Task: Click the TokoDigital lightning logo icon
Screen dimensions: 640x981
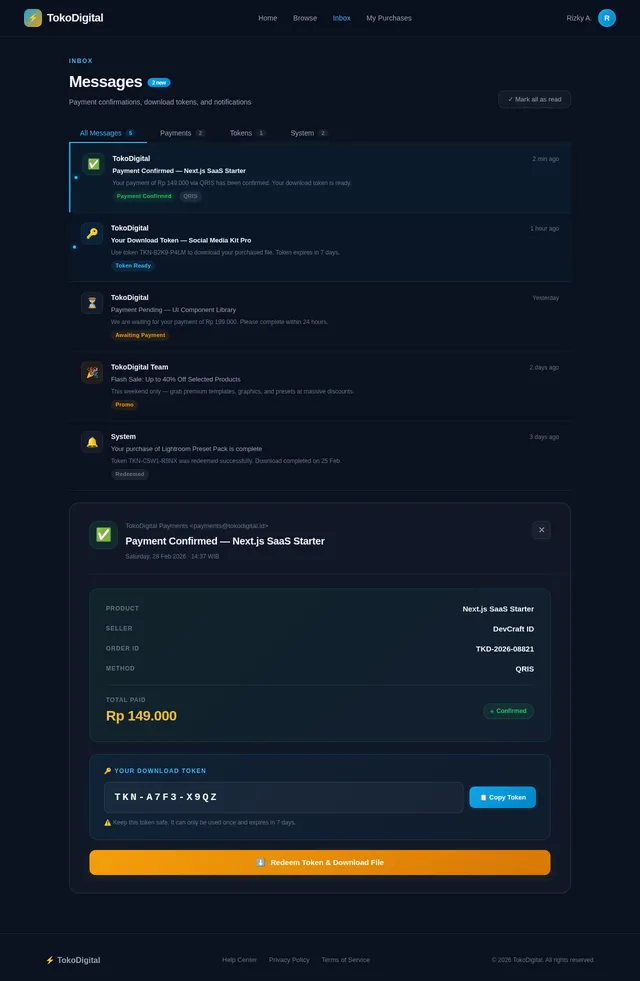Action: tap(33, 18)
